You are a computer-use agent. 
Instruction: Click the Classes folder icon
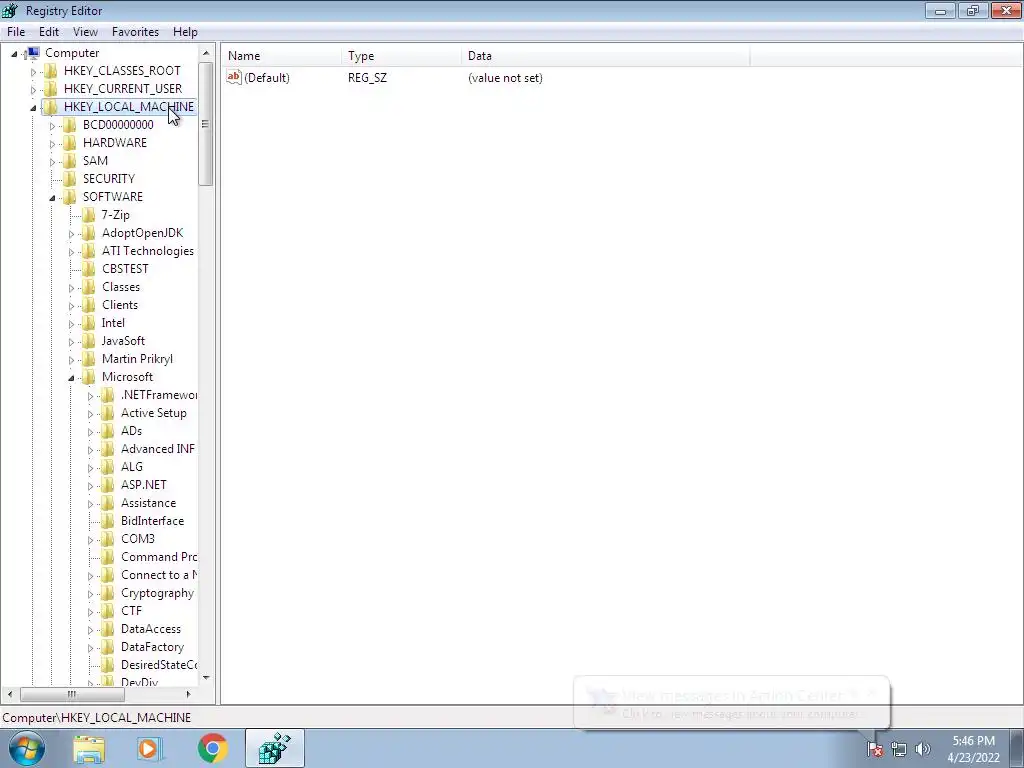point(89,287)
